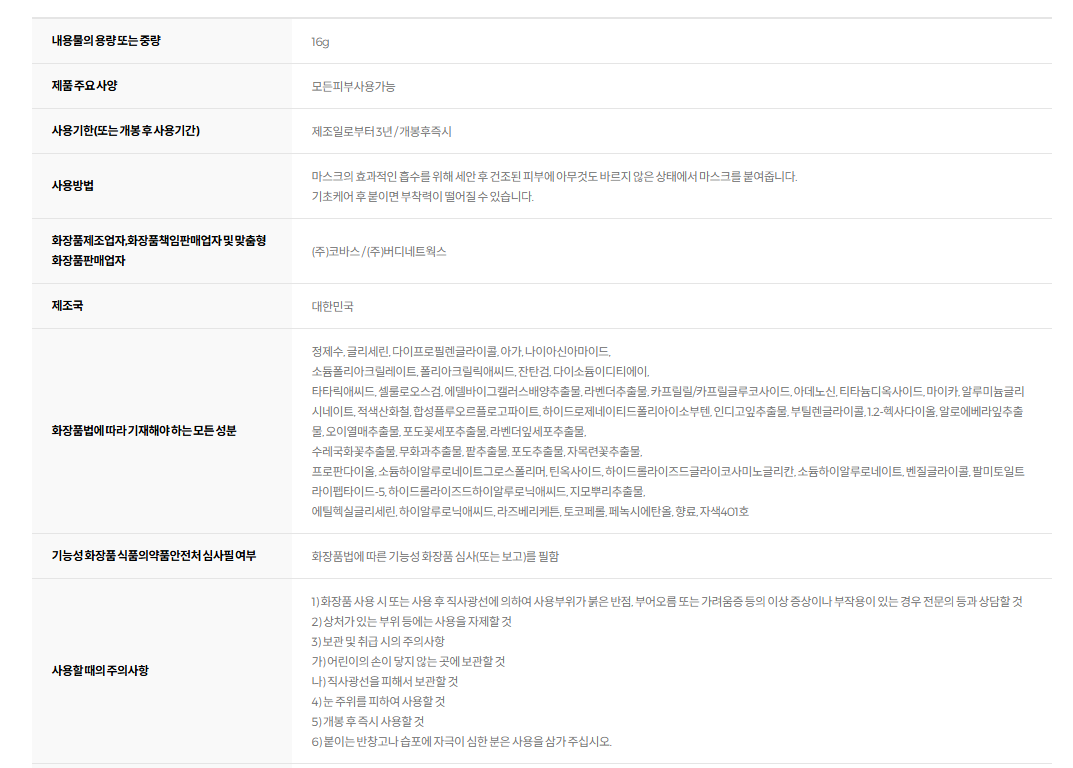Click the '16g' weight value
Screen dimensions: 1073x768
(x=320, y=42)
